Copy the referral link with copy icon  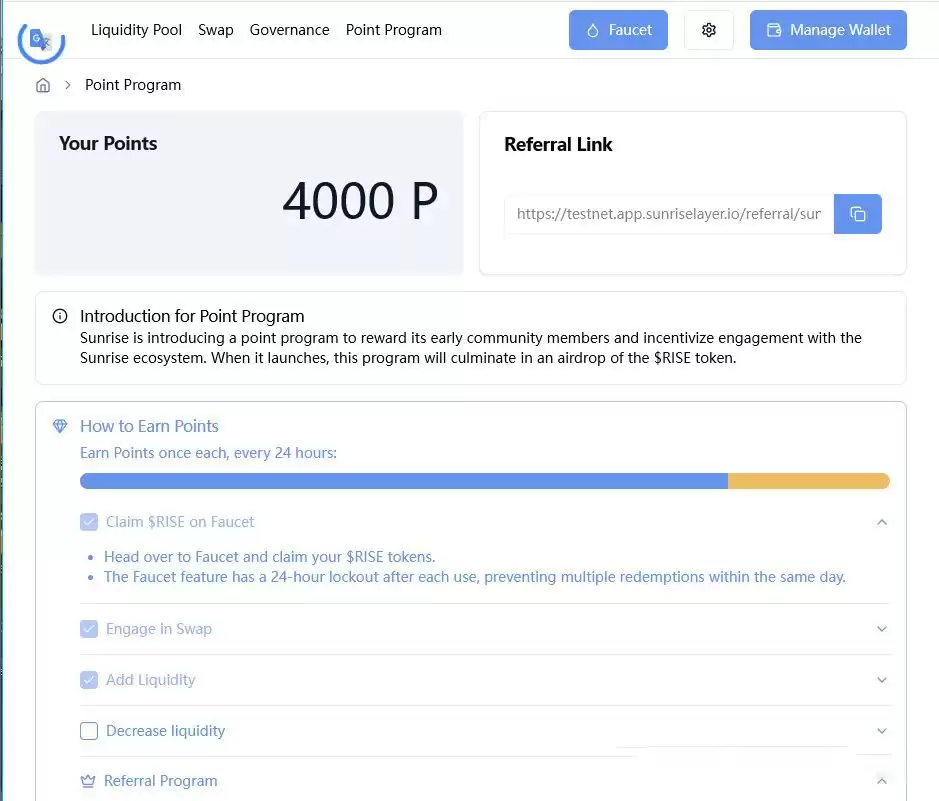857,214
